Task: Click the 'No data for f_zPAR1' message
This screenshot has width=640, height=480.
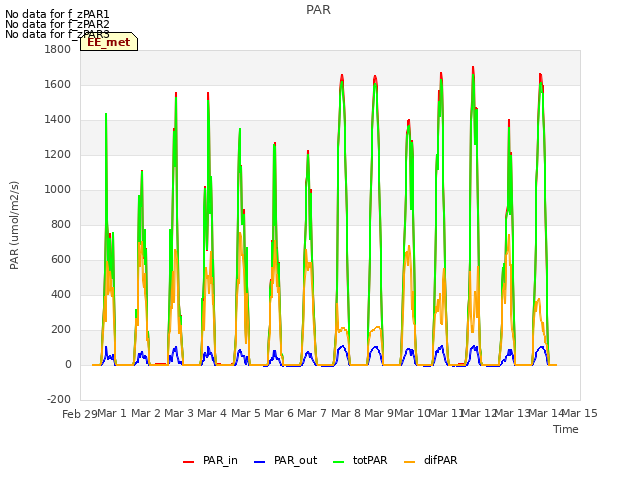Action: coord(57,14)
